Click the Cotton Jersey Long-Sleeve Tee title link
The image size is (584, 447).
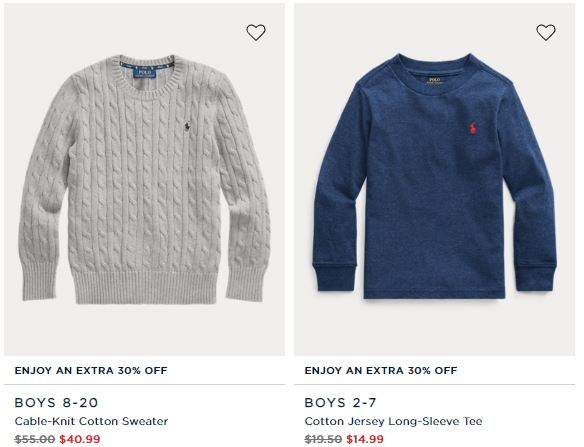click(393, 421)
